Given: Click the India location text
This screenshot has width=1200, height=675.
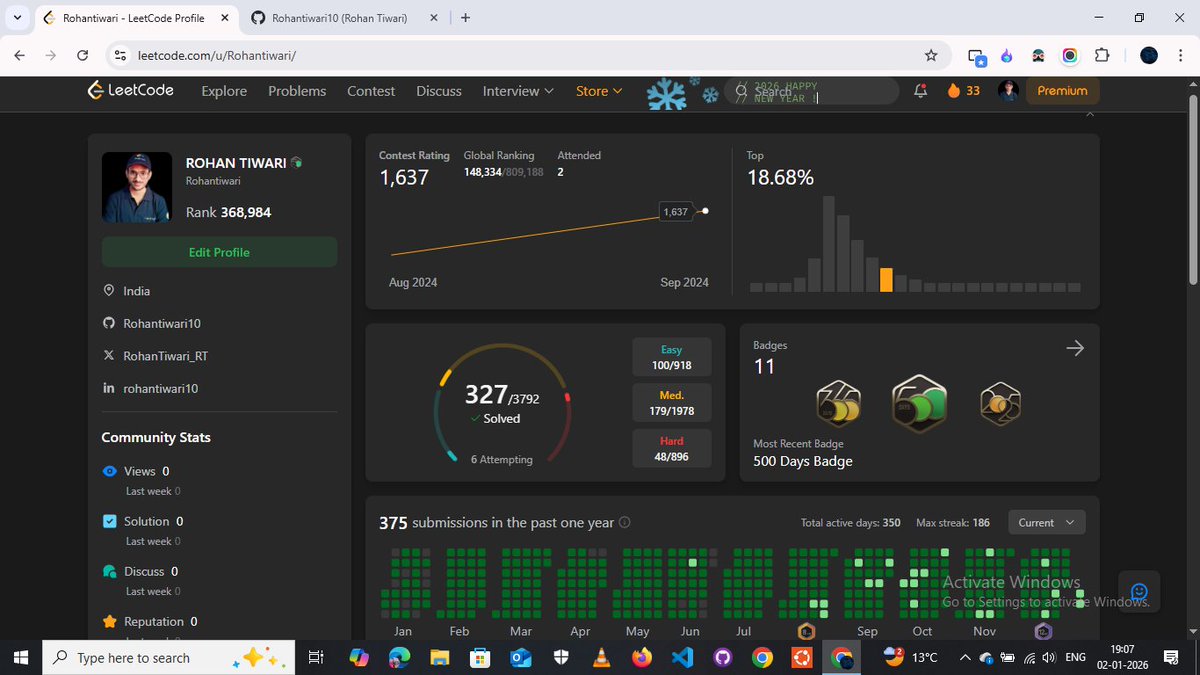Looking at the screenshot, I should pyautogui.click(x=137, y=291).
